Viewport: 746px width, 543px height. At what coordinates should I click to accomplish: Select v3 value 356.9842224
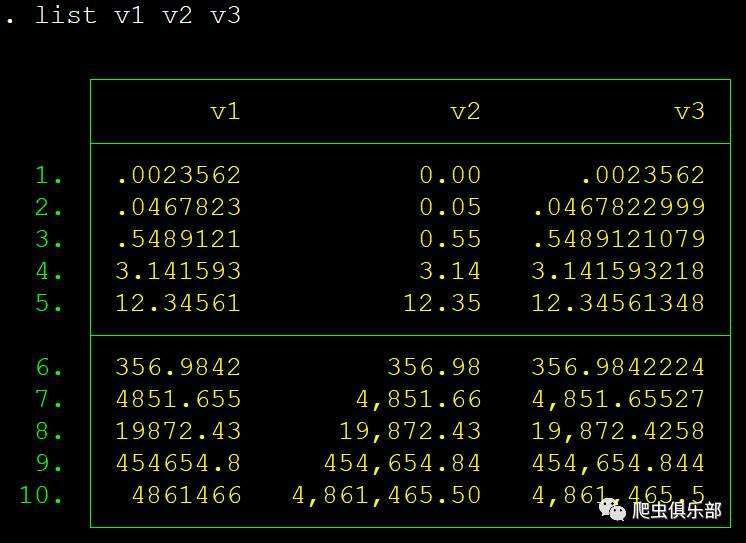pos(618,367)
